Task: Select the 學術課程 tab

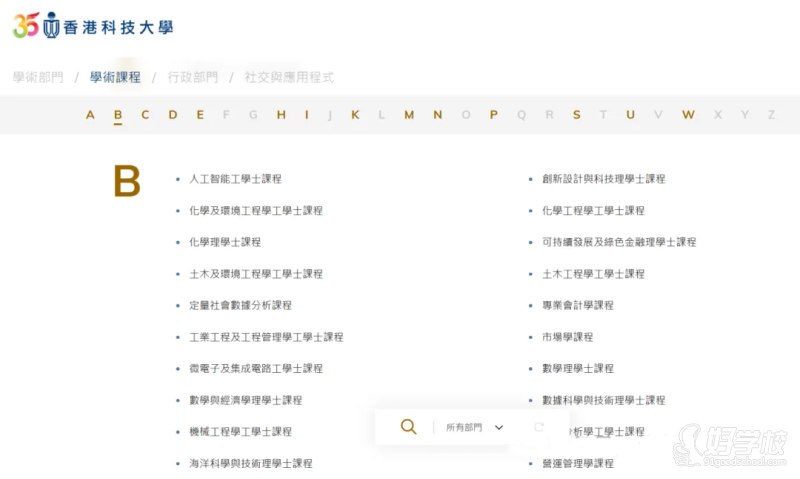Action: tap(115, 77)
